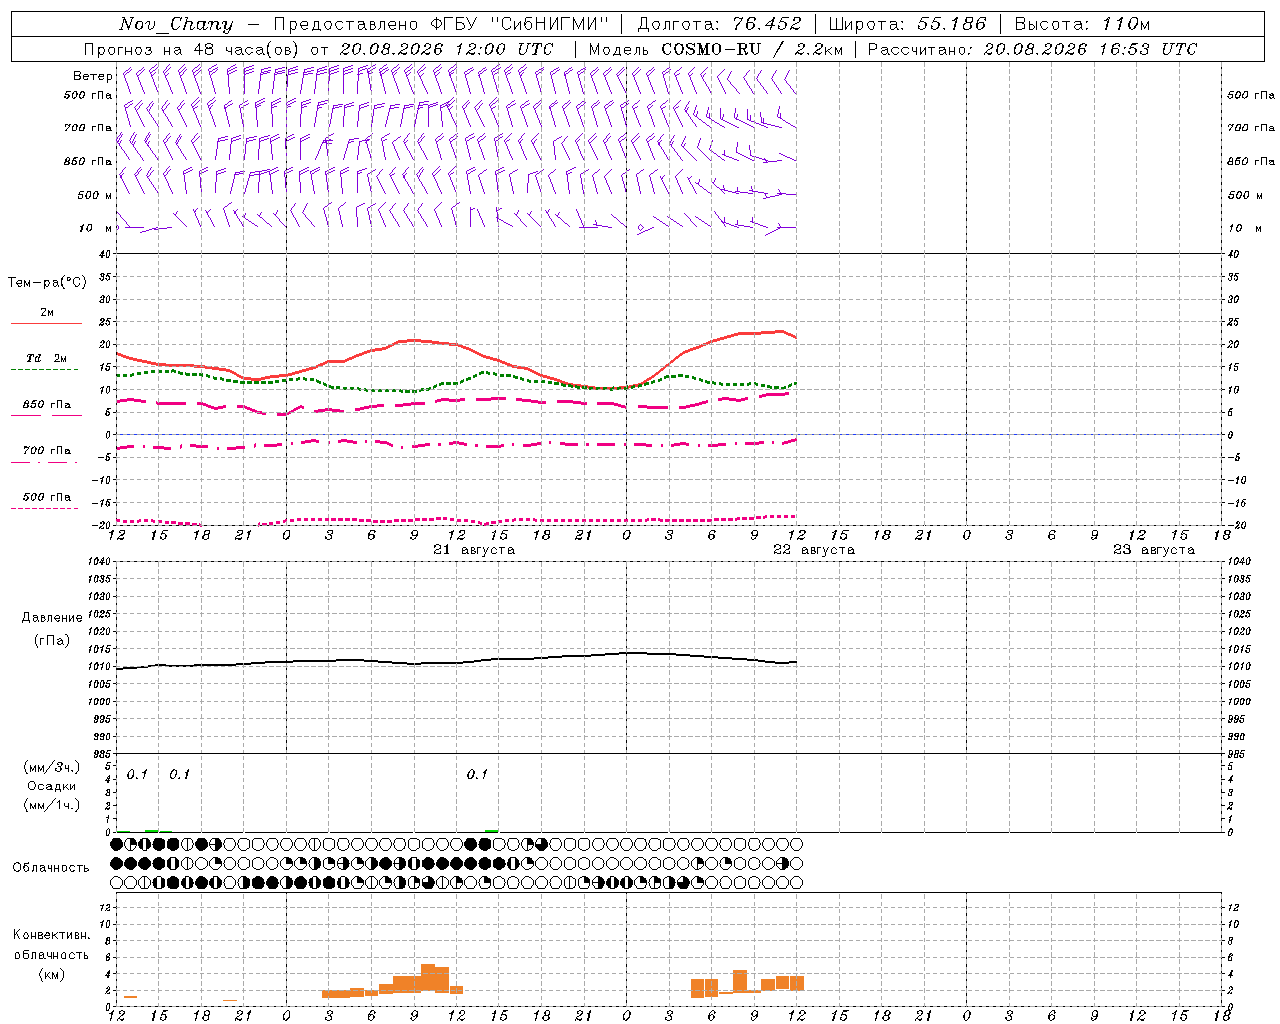Screen dimensions: 1280x1024
Task: Click the tallest orange convective cloud bar
Action: point(428,977)
